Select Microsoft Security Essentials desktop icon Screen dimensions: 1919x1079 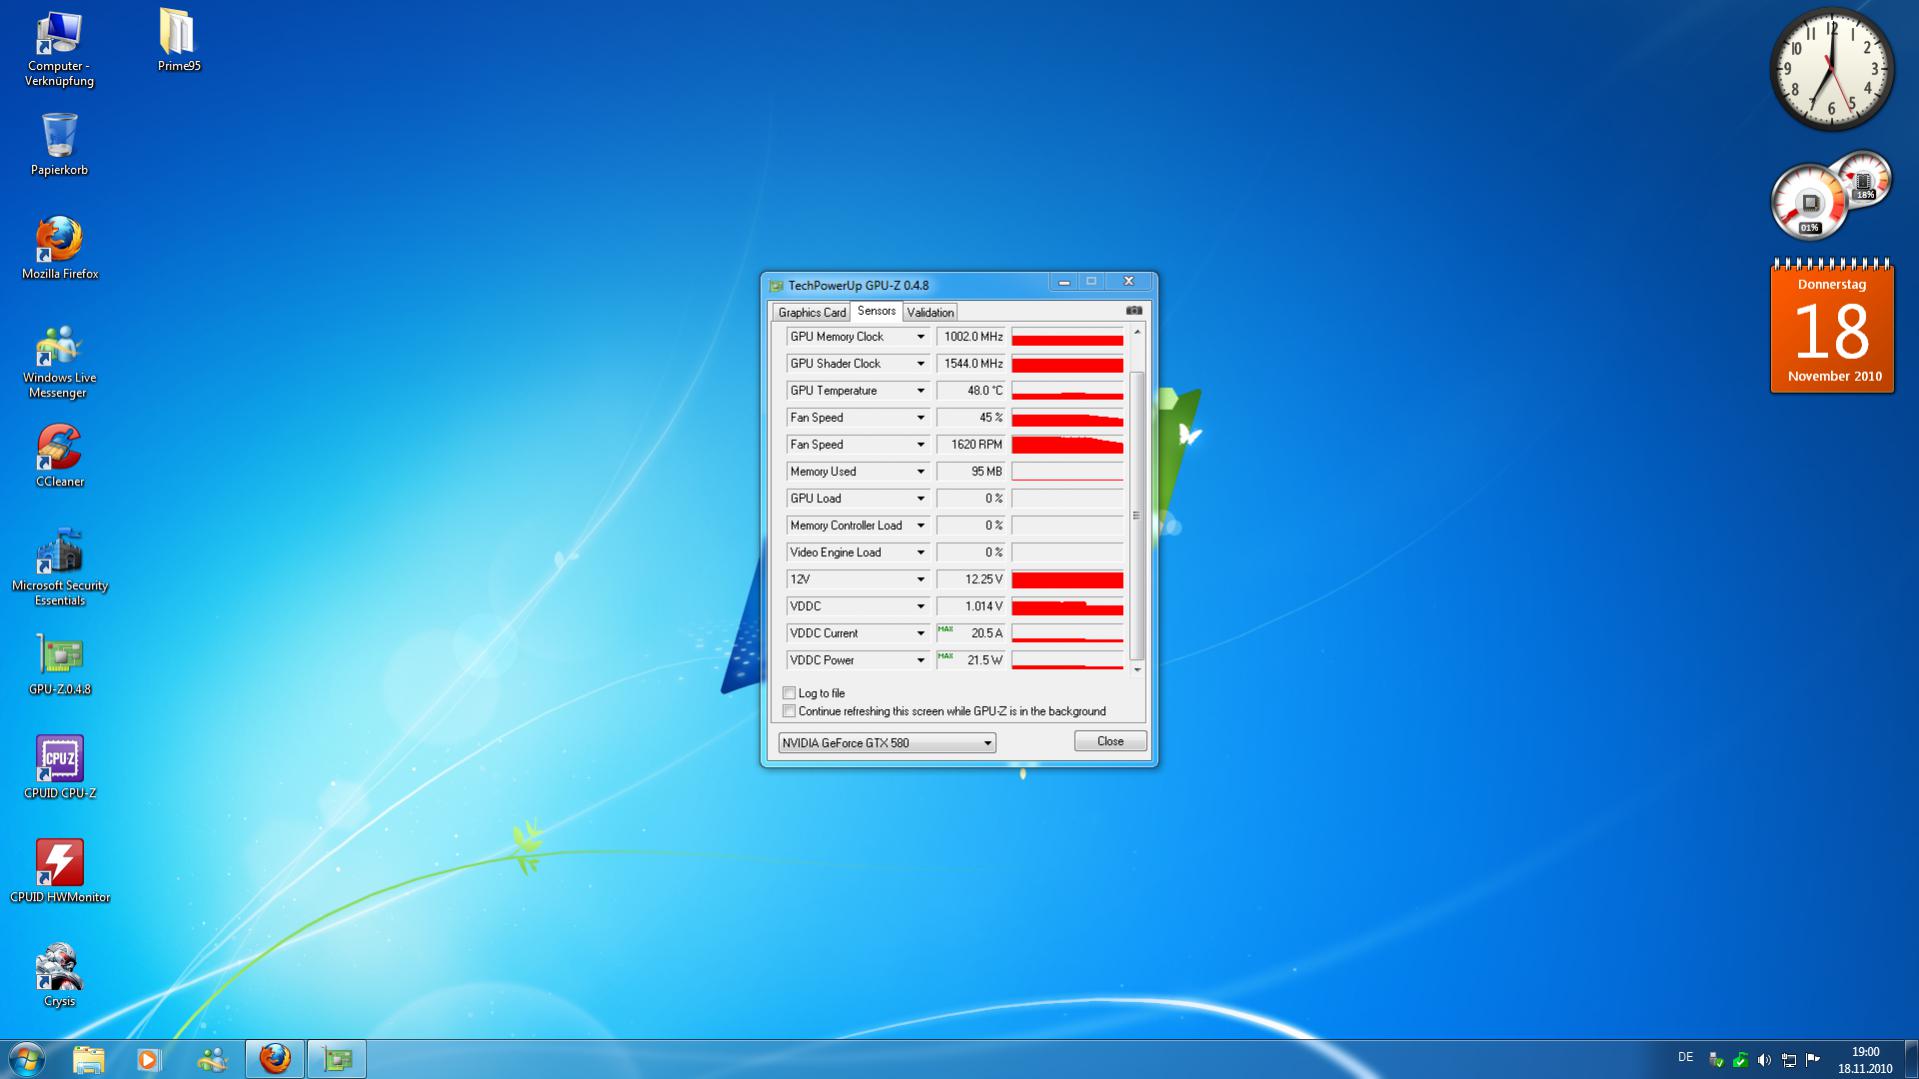[59, 567]
